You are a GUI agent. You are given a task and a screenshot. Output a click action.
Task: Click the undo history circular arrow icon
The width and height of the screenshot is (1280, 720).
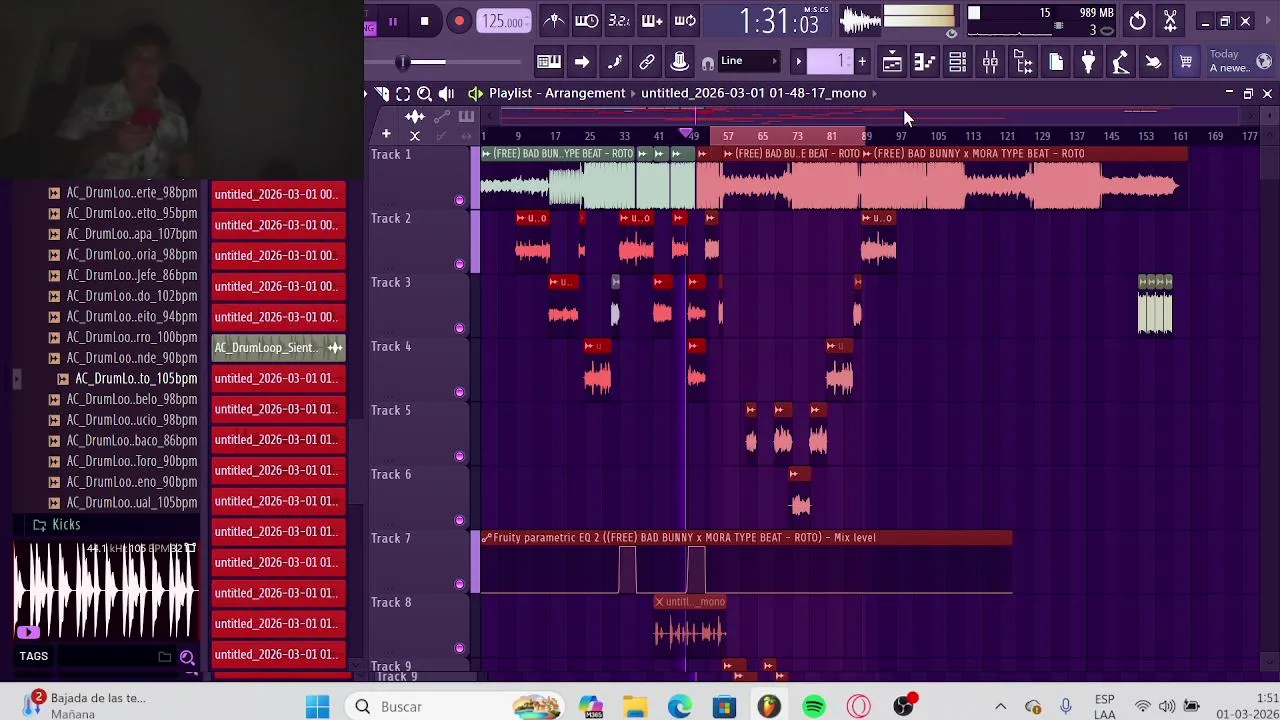click(1138, 21)
